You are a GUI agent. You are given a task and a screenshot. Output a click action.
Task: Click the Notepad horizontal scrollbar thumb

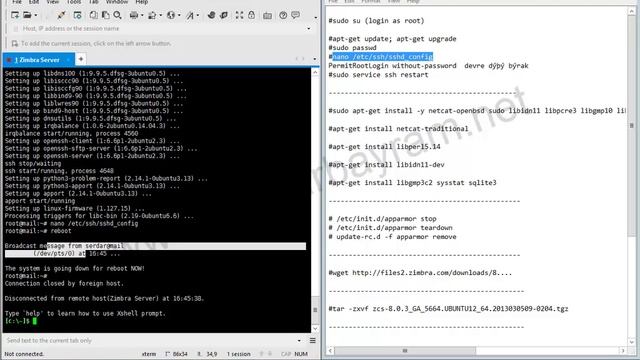405,351
